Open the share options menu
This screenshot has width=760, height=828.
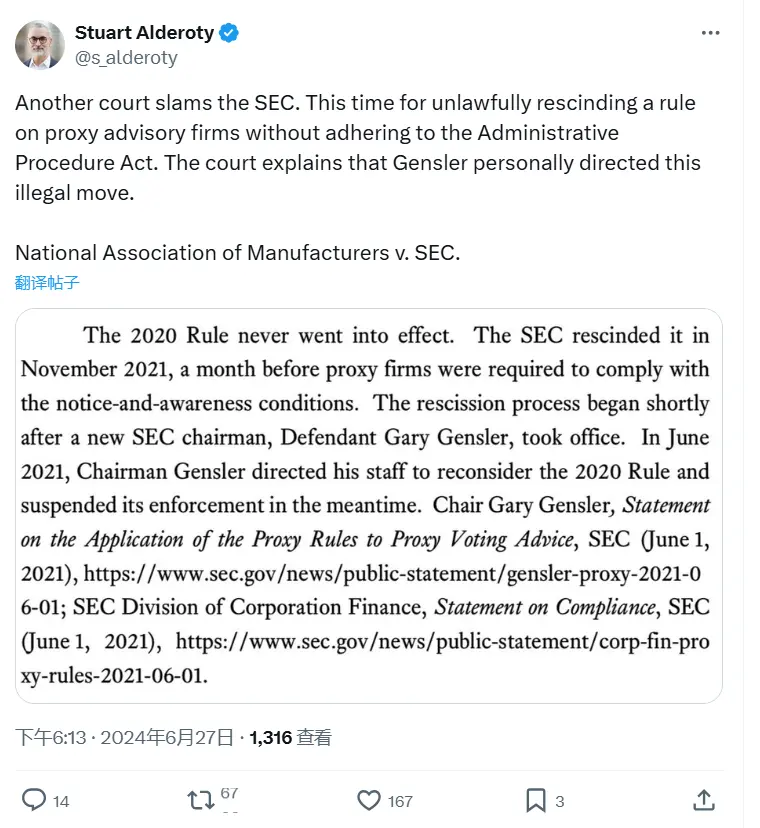703,800
